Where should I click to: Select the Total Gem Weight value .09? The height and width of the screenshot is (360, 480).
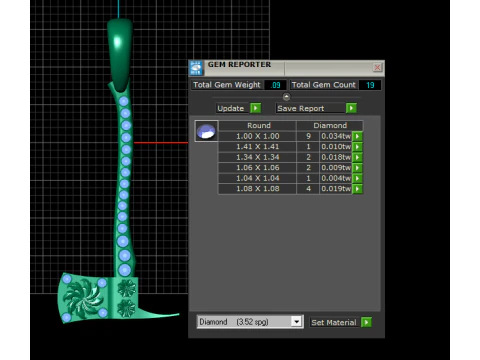point(275,85)
